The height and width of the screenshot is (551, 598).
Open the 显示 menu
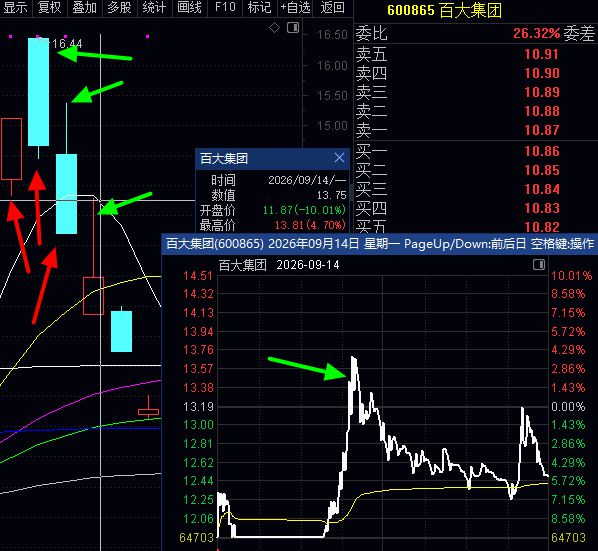pyautogui.click(x=15, y=8)
